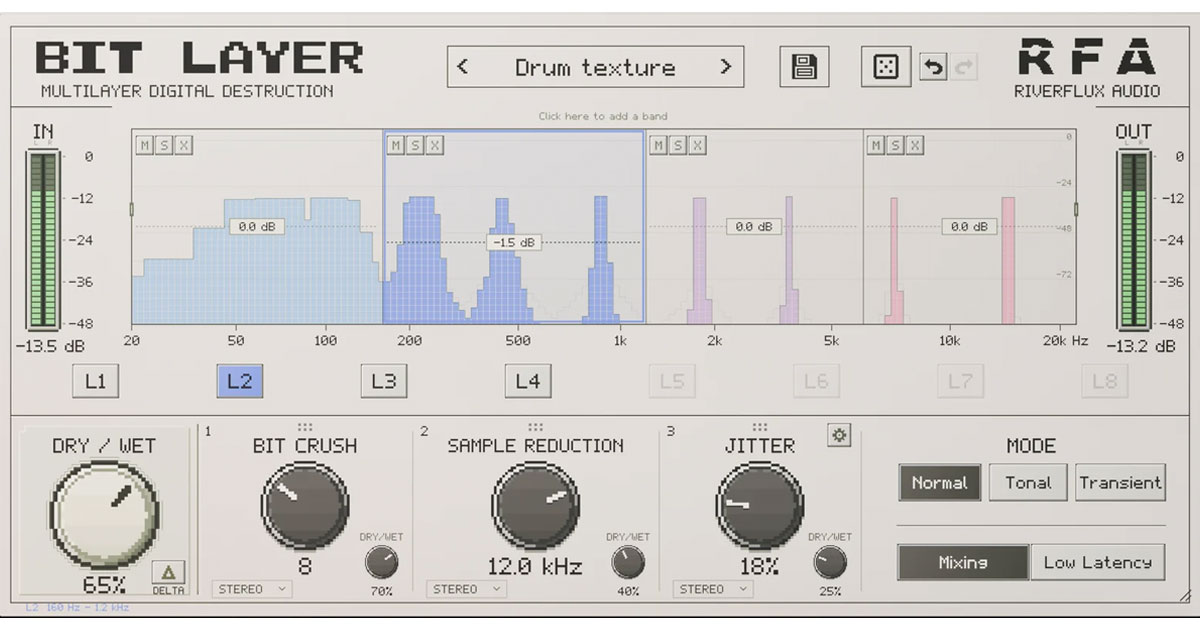
Task: Go to the previous preset arrow
Action: pyautogui.click(x=462, y=68)
